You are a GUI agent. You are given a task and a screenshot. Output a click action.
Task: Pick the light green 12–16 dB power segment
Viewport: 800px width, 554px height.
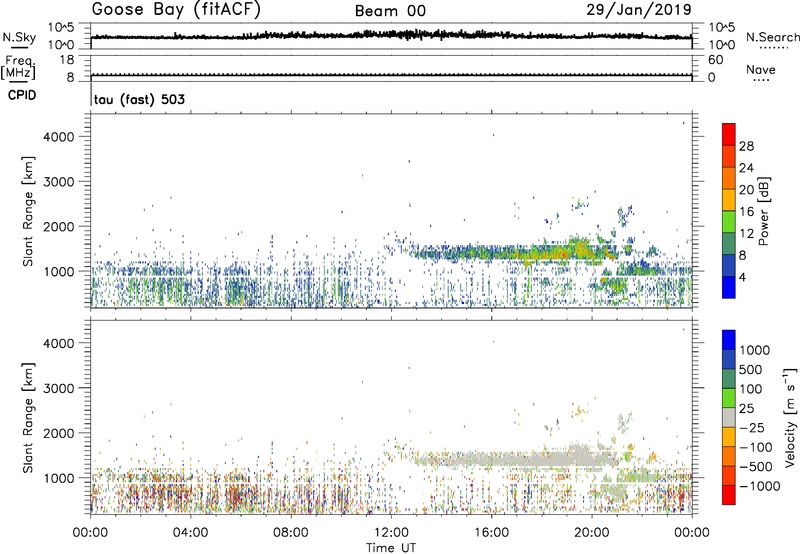[729, 222]
